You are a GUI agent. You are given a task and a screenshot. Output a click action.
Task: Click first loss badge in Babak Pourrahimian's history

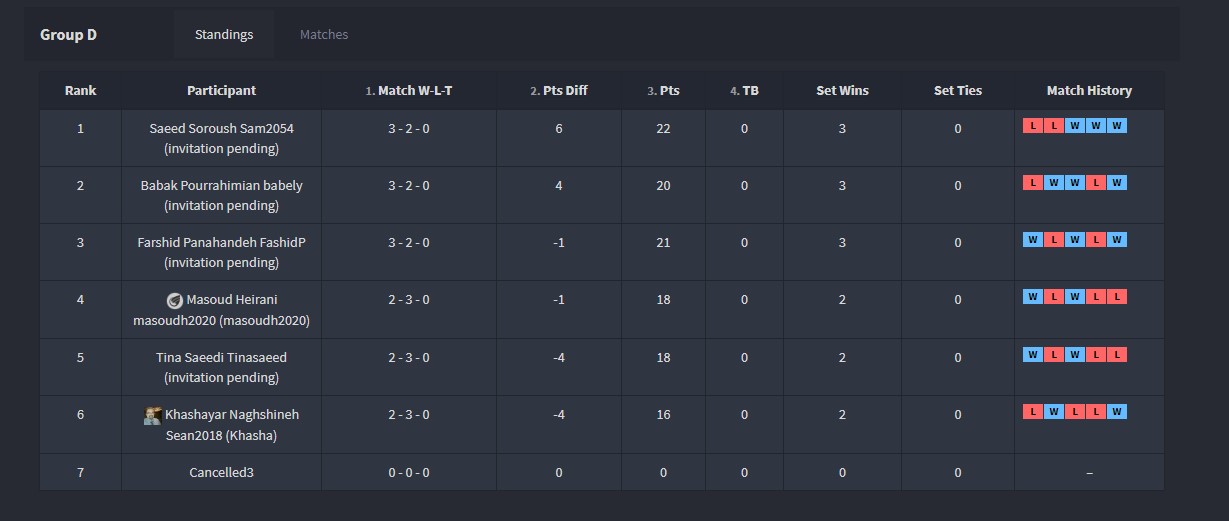(x=1032, y=183)
